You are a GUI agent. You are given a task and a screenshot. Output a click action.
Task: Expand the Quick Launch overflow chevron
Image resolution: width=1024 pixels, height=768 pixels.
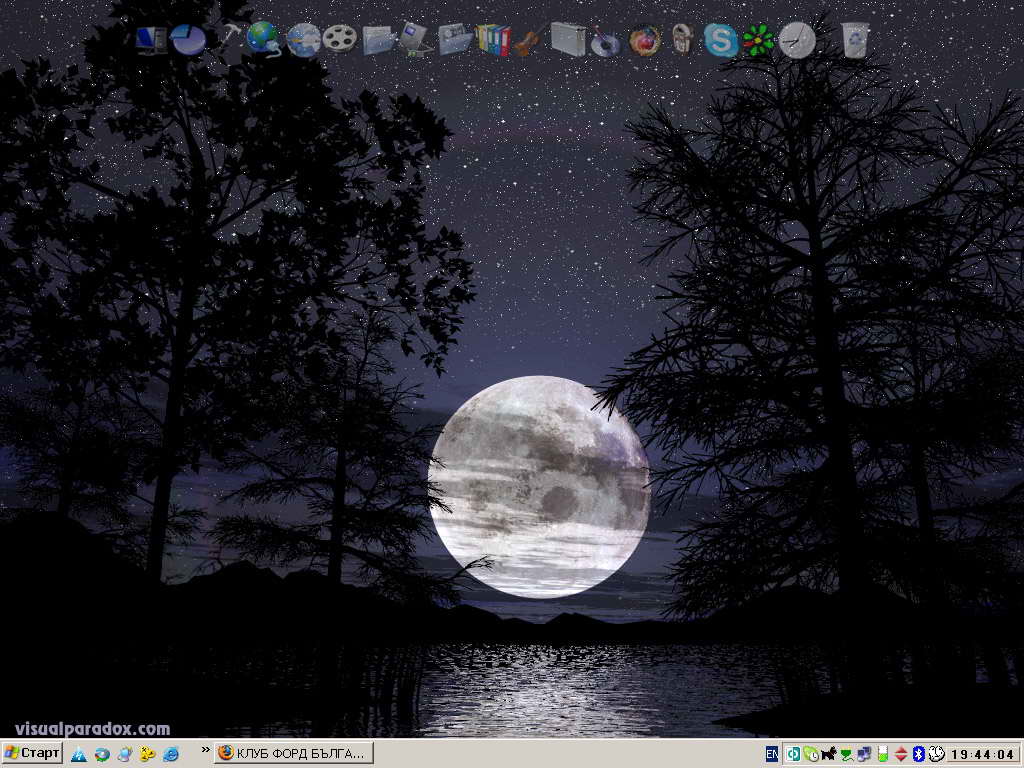tap(205, 749)
